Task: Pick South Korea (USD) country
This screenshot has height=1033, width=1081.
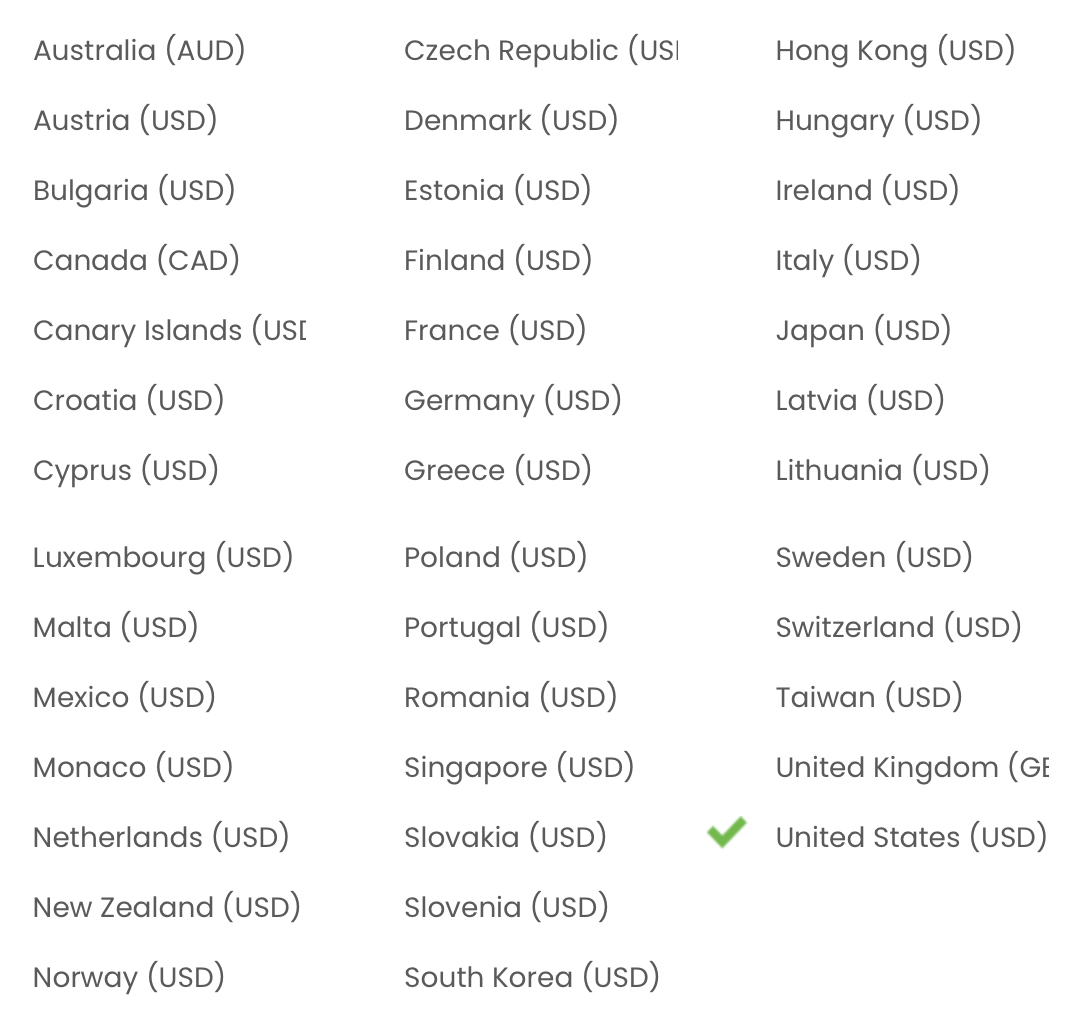Action: point(531,977)
